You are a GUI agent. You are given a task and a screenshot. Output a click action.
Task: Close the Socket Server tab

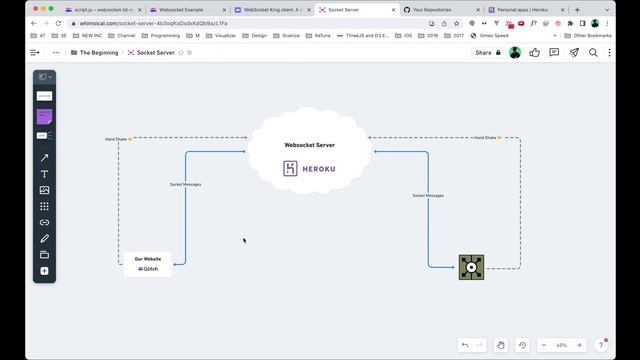pos(393,10)
